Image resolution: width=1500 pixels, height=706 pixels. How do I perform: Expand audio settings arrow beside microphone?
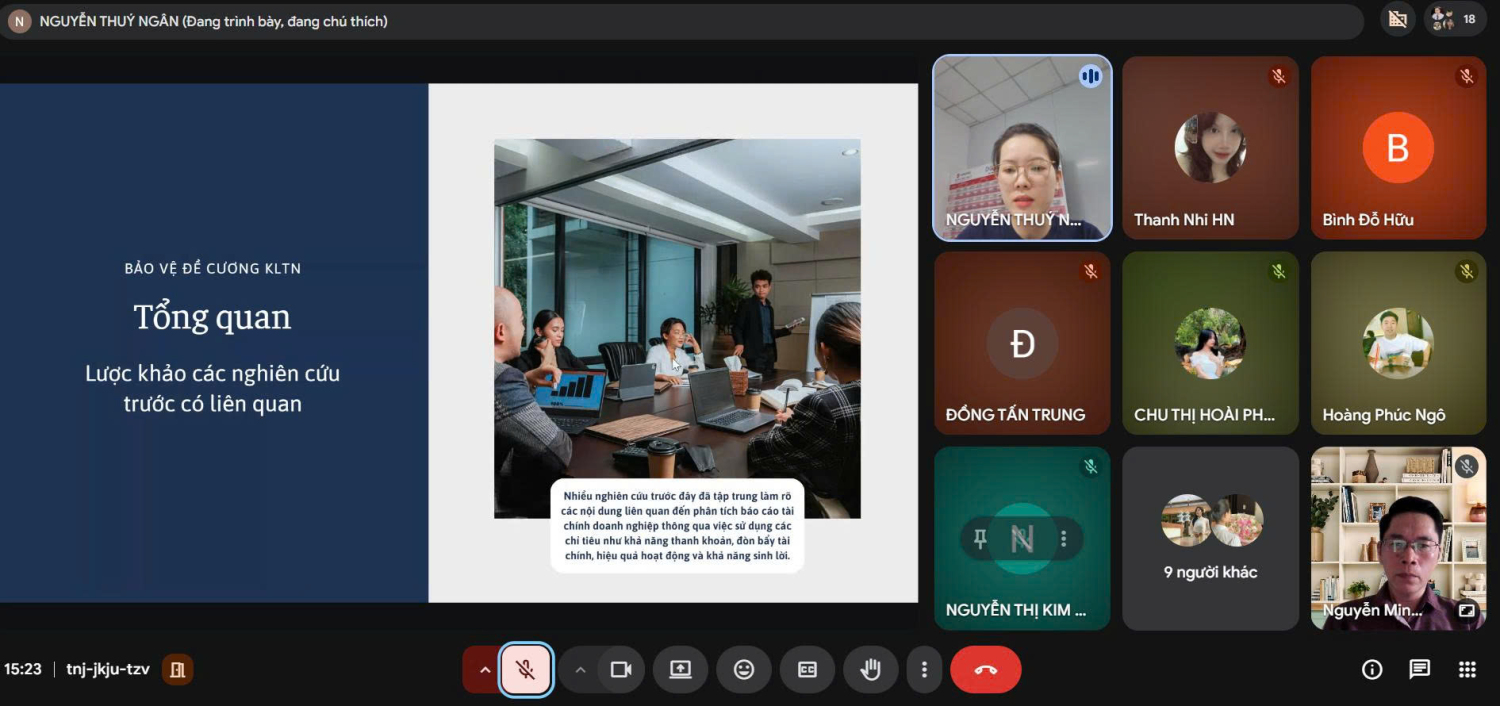click(485, 670)
